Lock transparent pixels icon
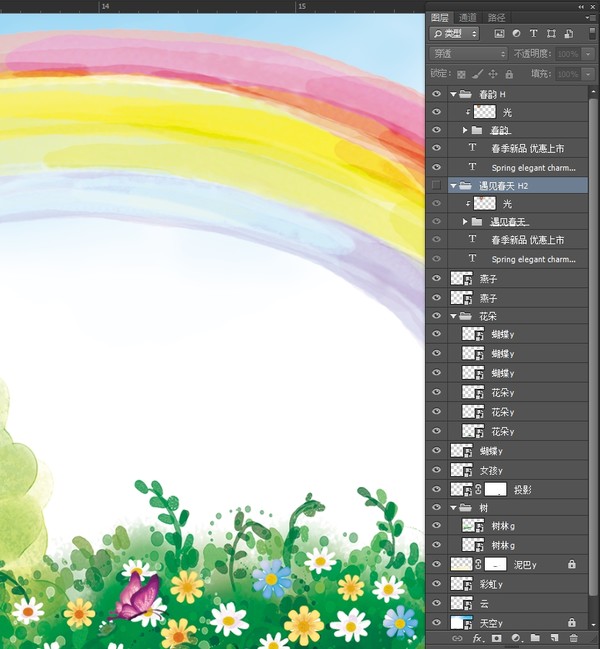Screen dimensions: 600x649 (x=461, y=75)
